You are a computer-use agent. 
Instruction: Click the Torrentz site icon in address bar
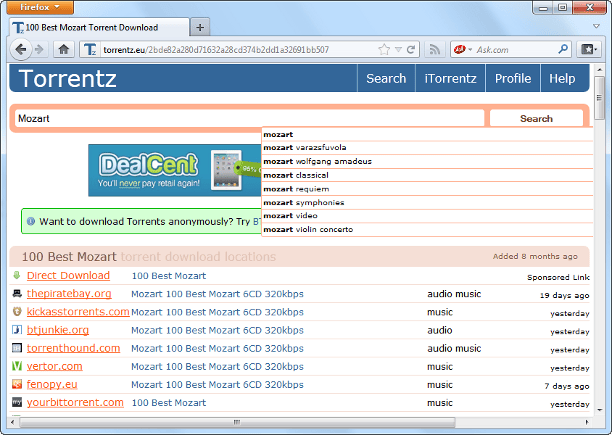point(90,50)
